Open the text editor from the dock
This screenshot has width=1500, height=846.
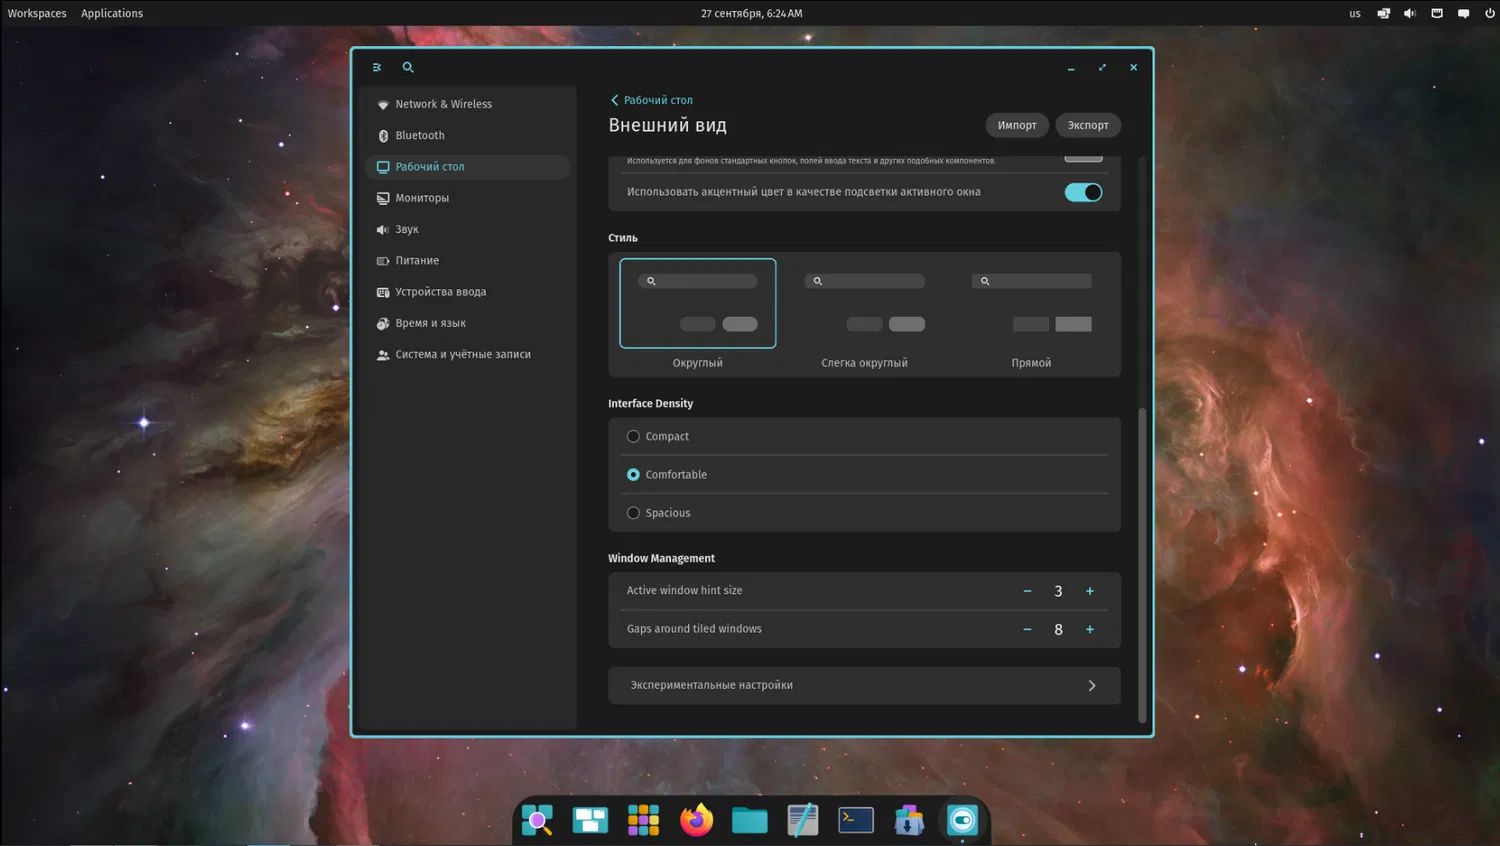802,820
